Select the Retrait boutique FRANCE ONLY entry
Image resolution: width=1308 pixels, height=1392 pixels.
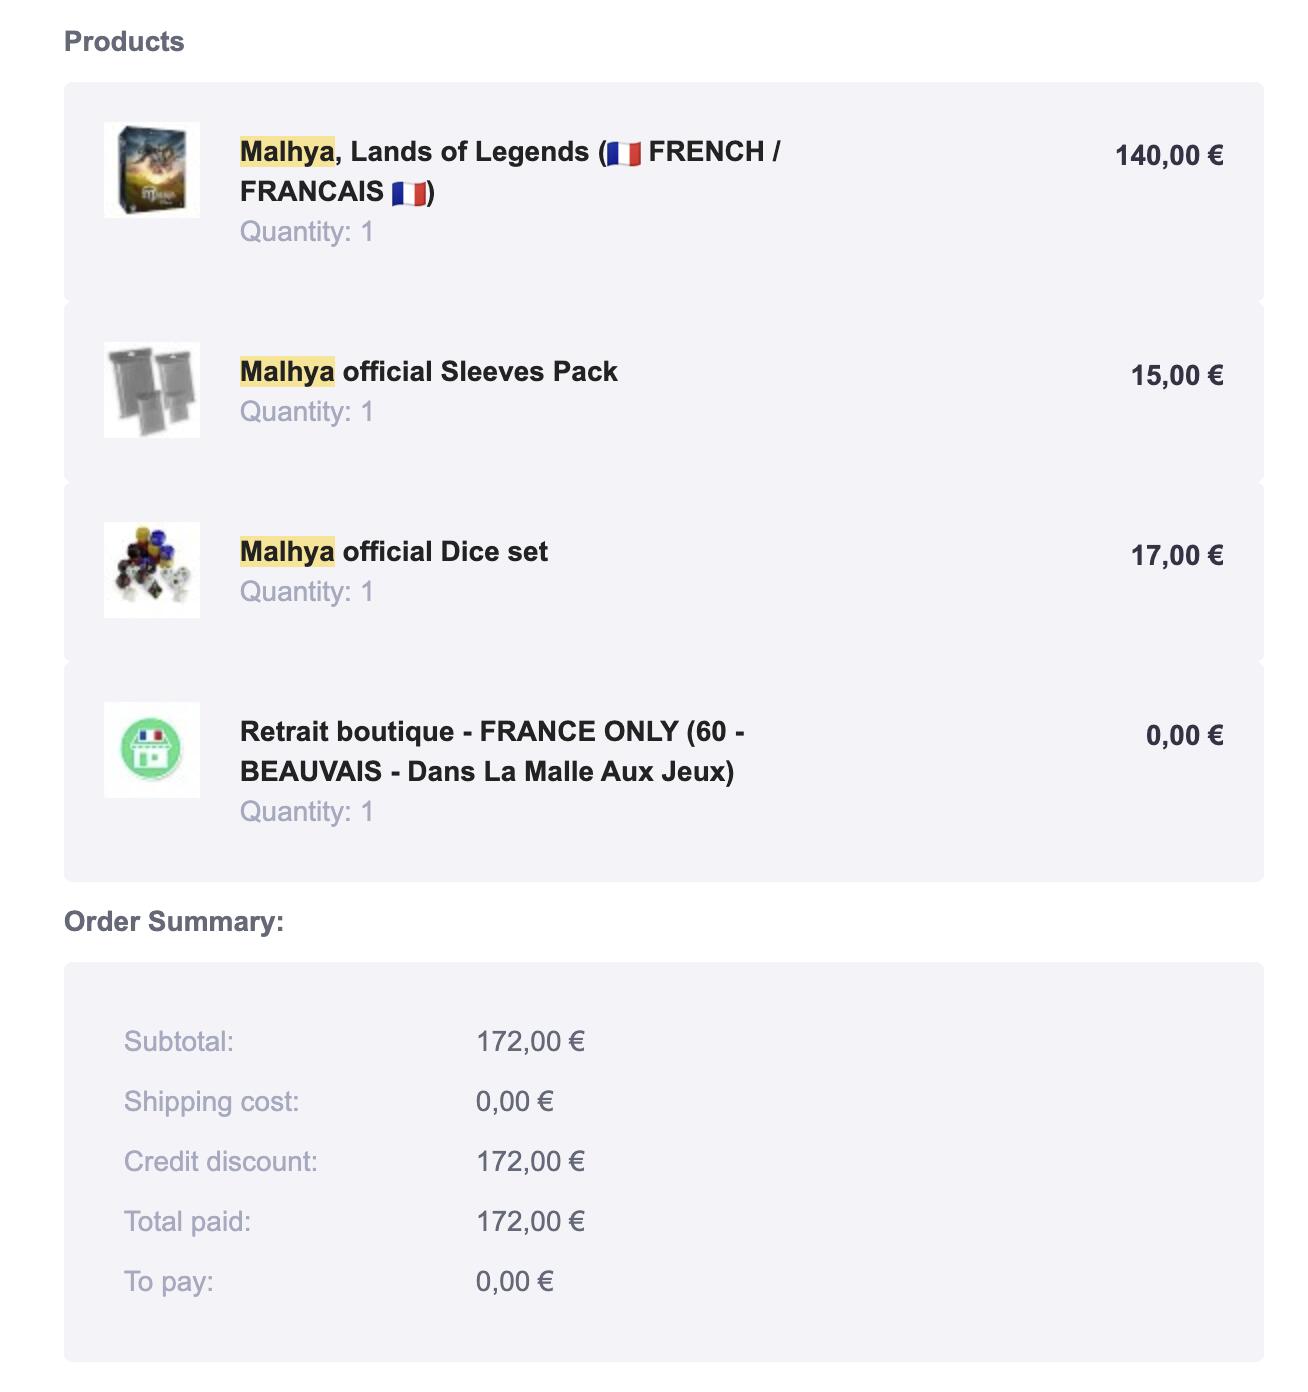[492, 751]
